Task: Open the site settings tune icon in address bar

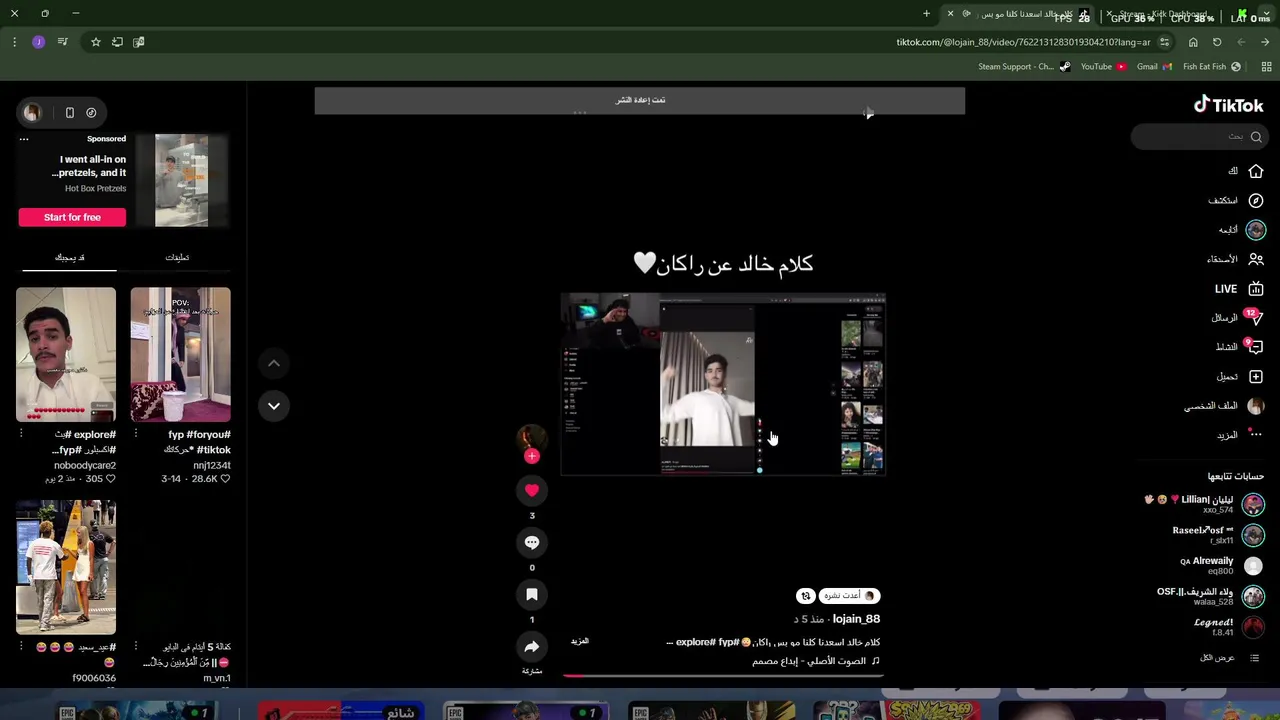Action: click(1164, 42)
